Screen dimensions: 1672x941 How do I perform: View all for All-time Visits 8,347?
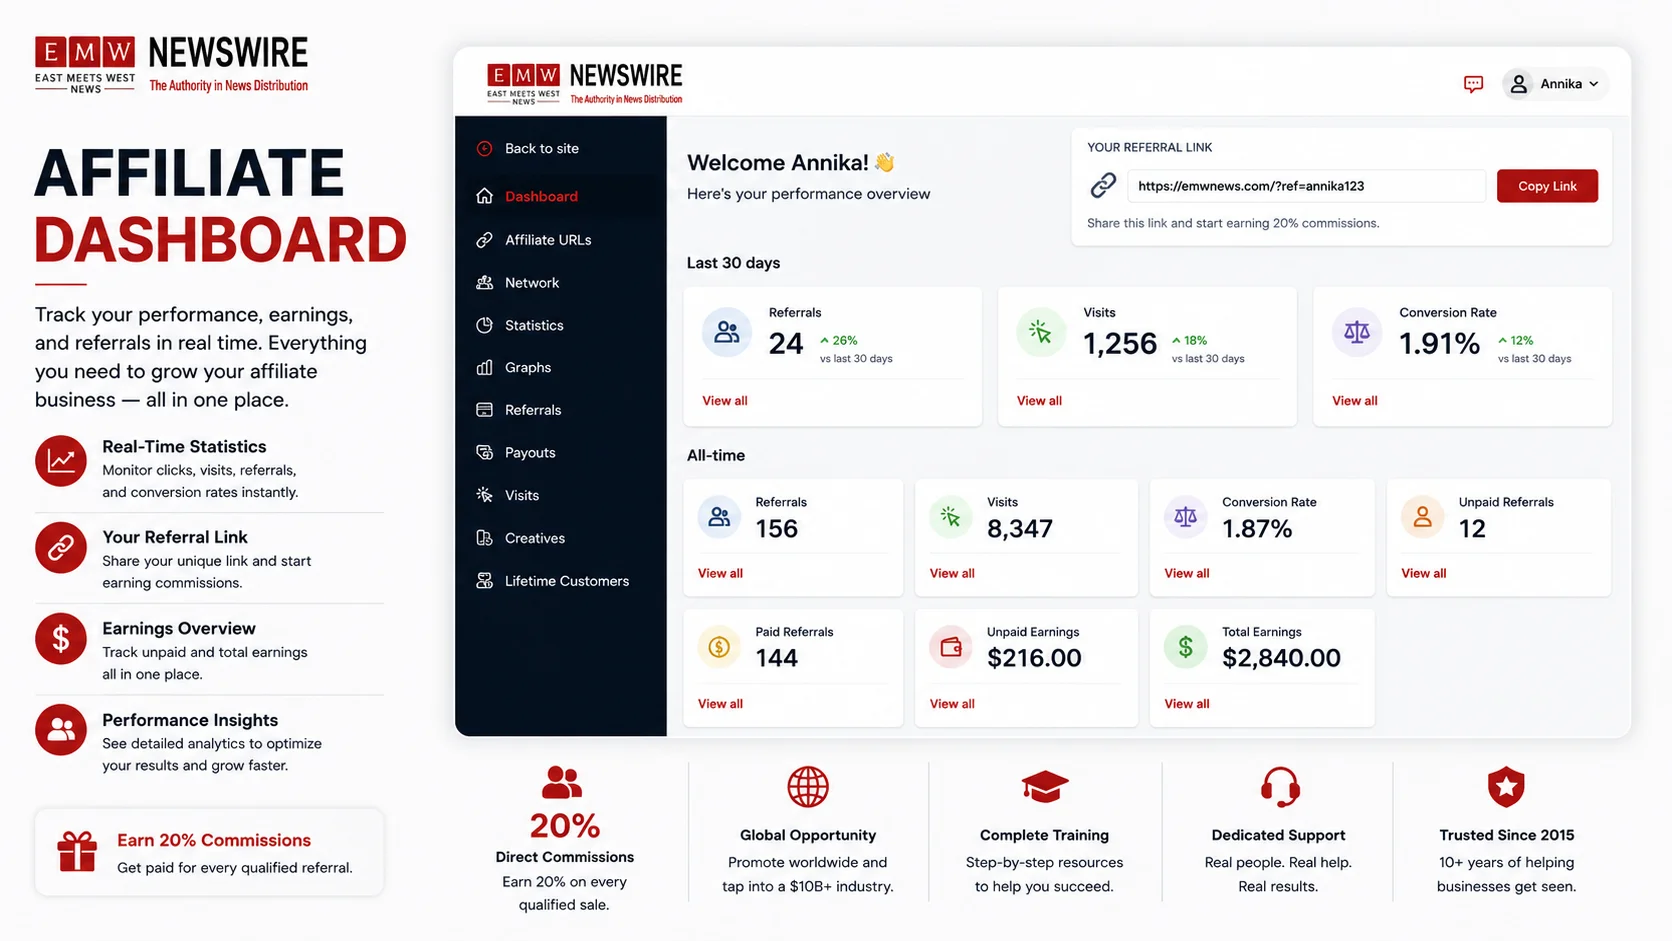tap(952, 574)
